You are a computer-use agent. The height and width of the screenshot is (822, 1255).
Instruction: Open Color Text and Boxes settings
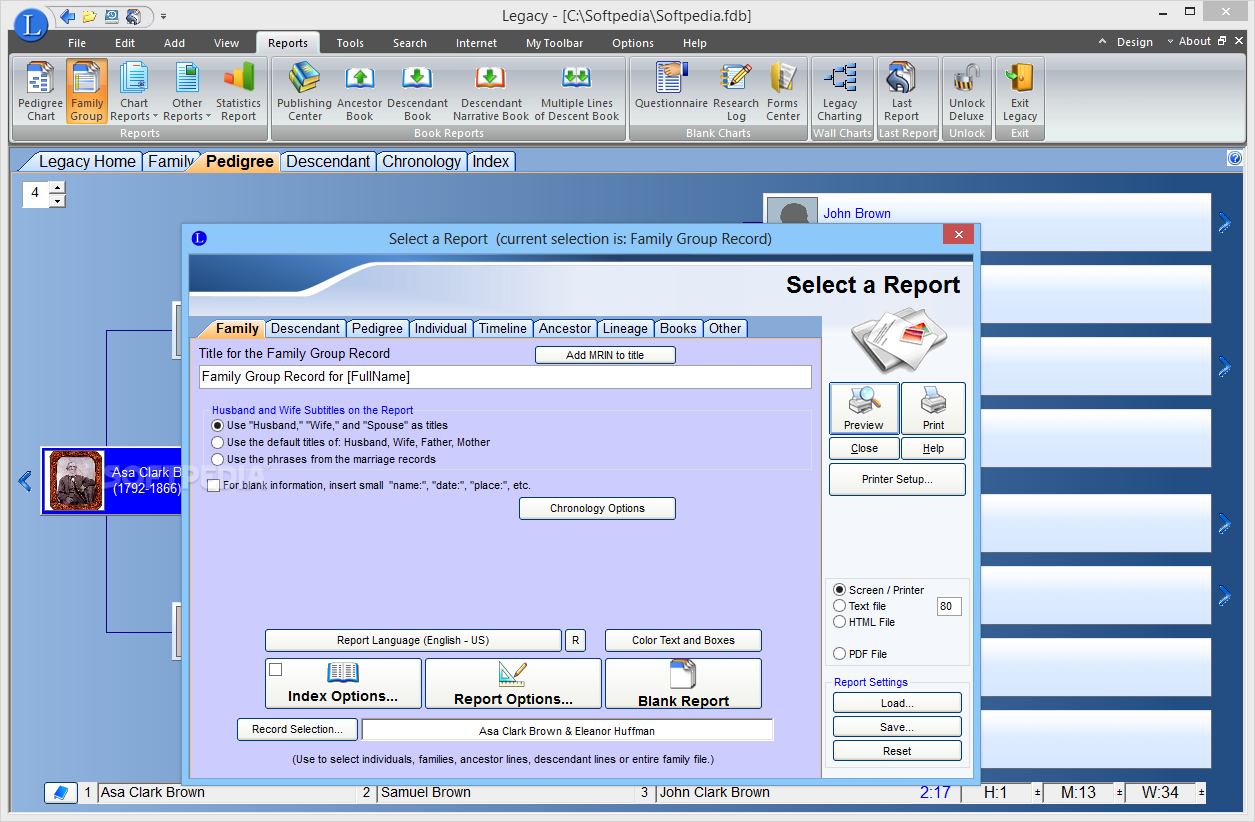point(683,640)
